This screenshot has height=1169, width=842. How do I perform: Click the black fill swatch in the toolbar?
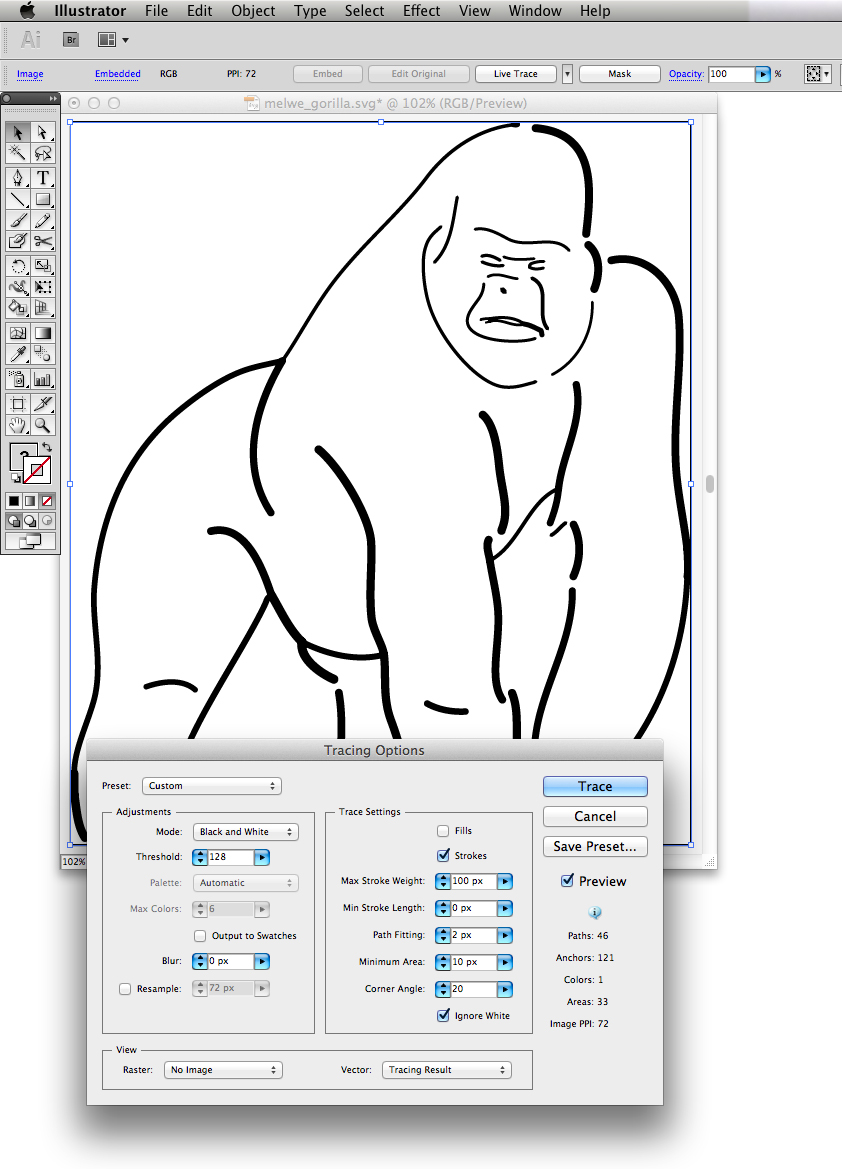click(14, 501)
